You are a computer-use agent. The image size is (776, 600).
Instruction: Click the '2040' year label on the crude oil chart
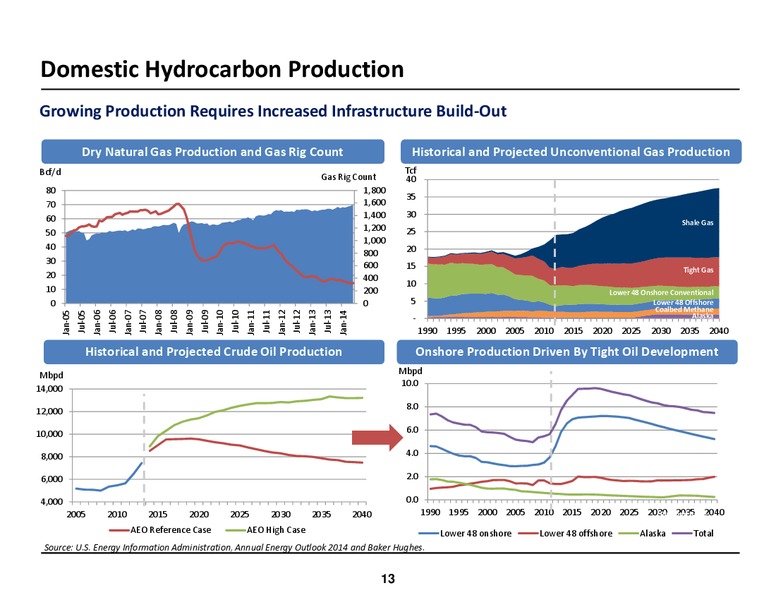[362, 514]
